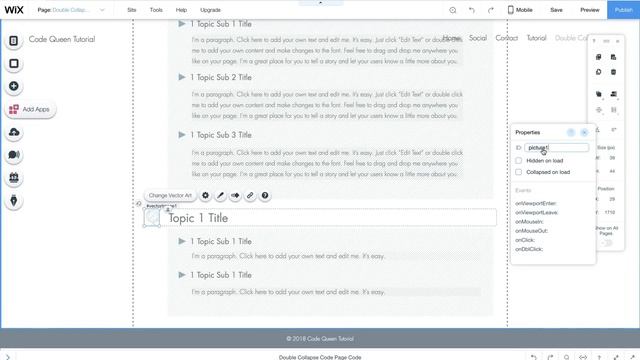Open vector art Link icon
Image resolution: width=640 pixels, height=360 pixels.
click(250, 196)
